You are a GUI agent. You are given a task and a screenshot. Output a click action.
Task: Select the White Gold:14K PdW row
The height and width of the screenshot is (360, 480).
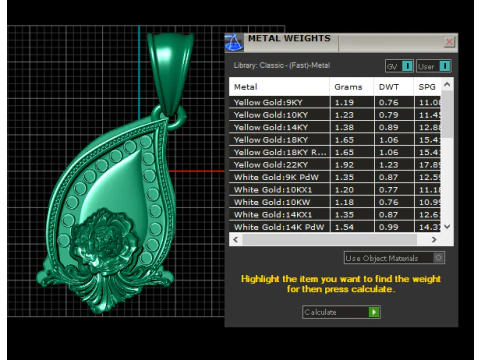335,227
